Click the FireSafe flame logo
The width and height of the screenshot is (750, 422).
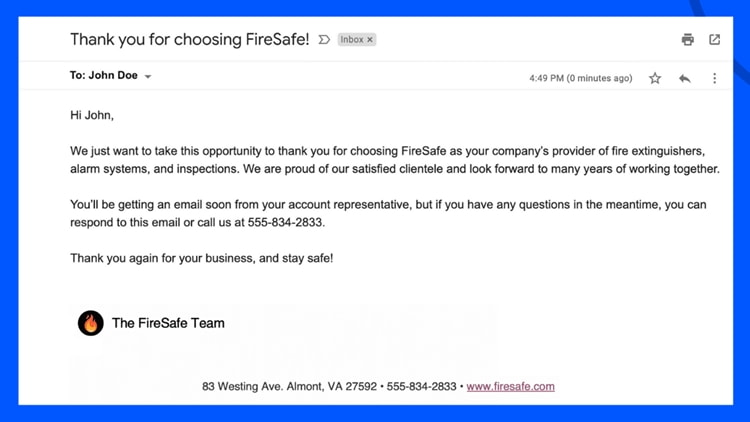coord(91,323)
